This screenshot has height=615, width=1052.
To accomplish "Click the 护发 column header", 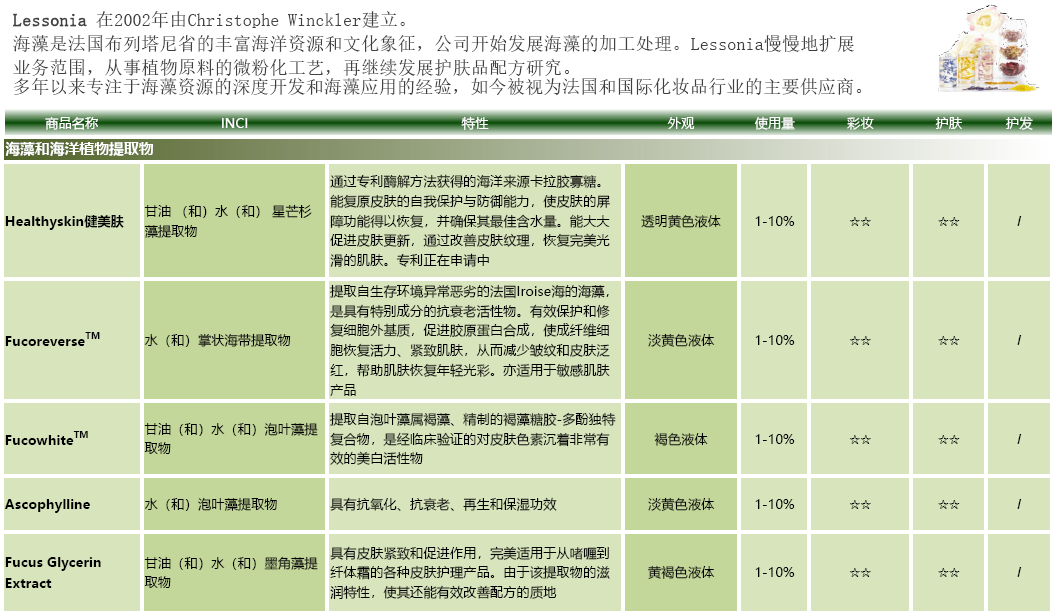I will pyautogui.click(x=1018, y=123).
